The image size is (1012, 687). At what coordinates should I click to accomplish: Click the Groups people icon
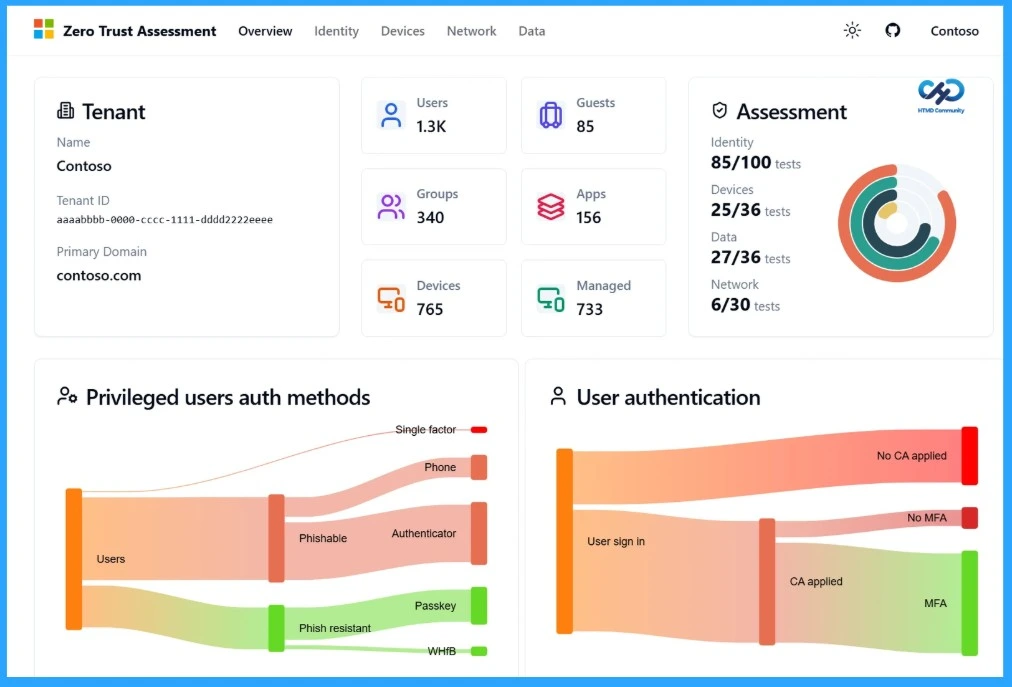click(x=391, y=207)
